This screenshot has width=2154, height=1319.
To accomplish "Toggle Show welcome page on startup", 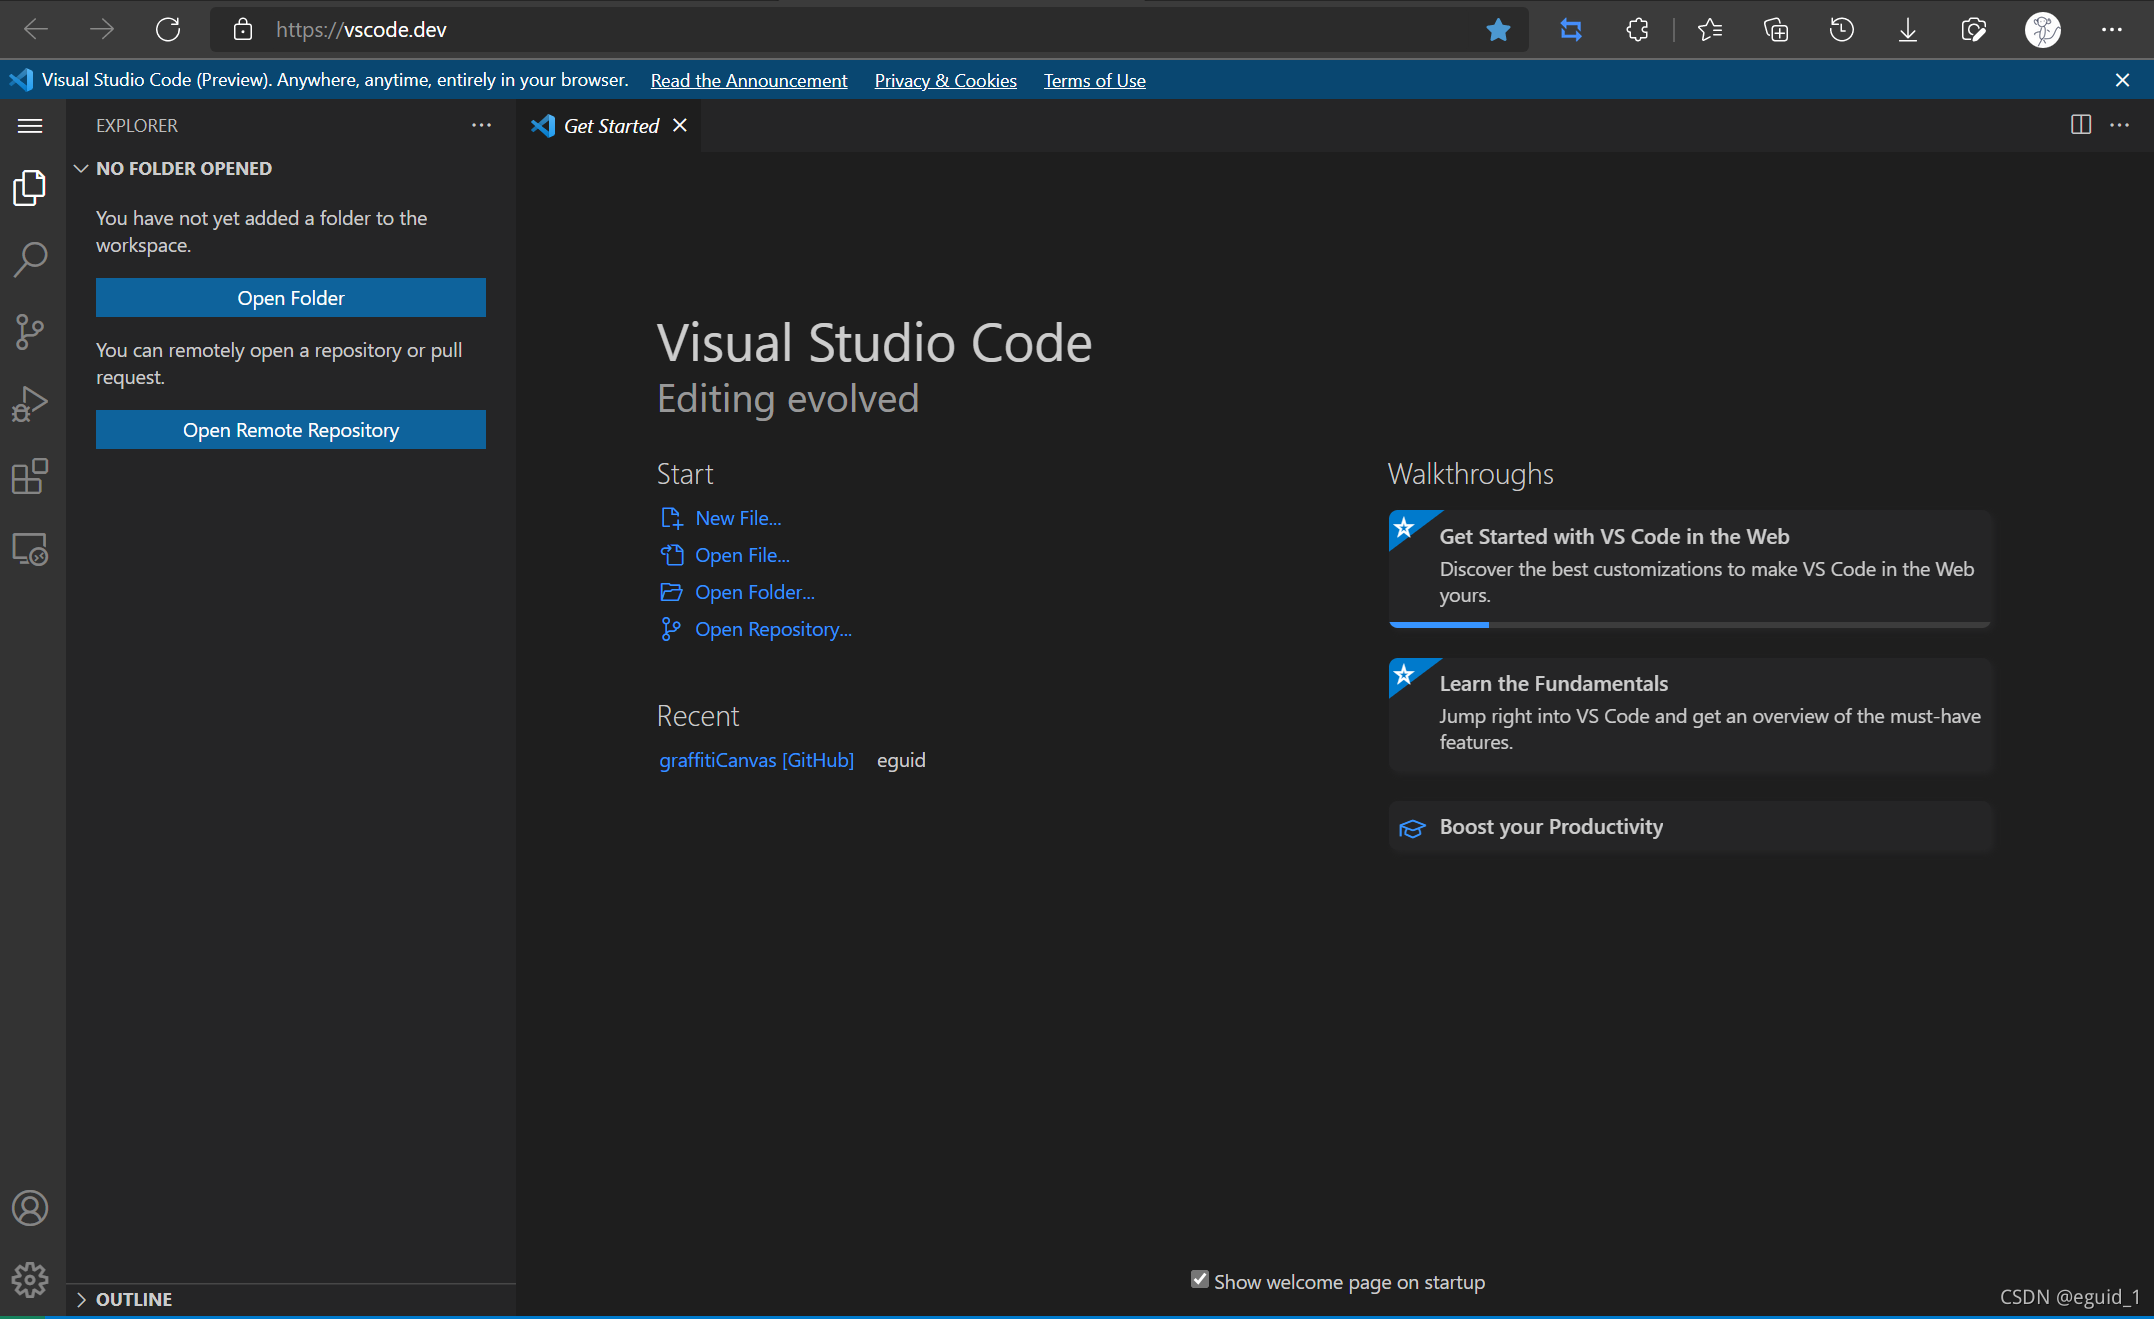I will (x=1200, y=1279).
